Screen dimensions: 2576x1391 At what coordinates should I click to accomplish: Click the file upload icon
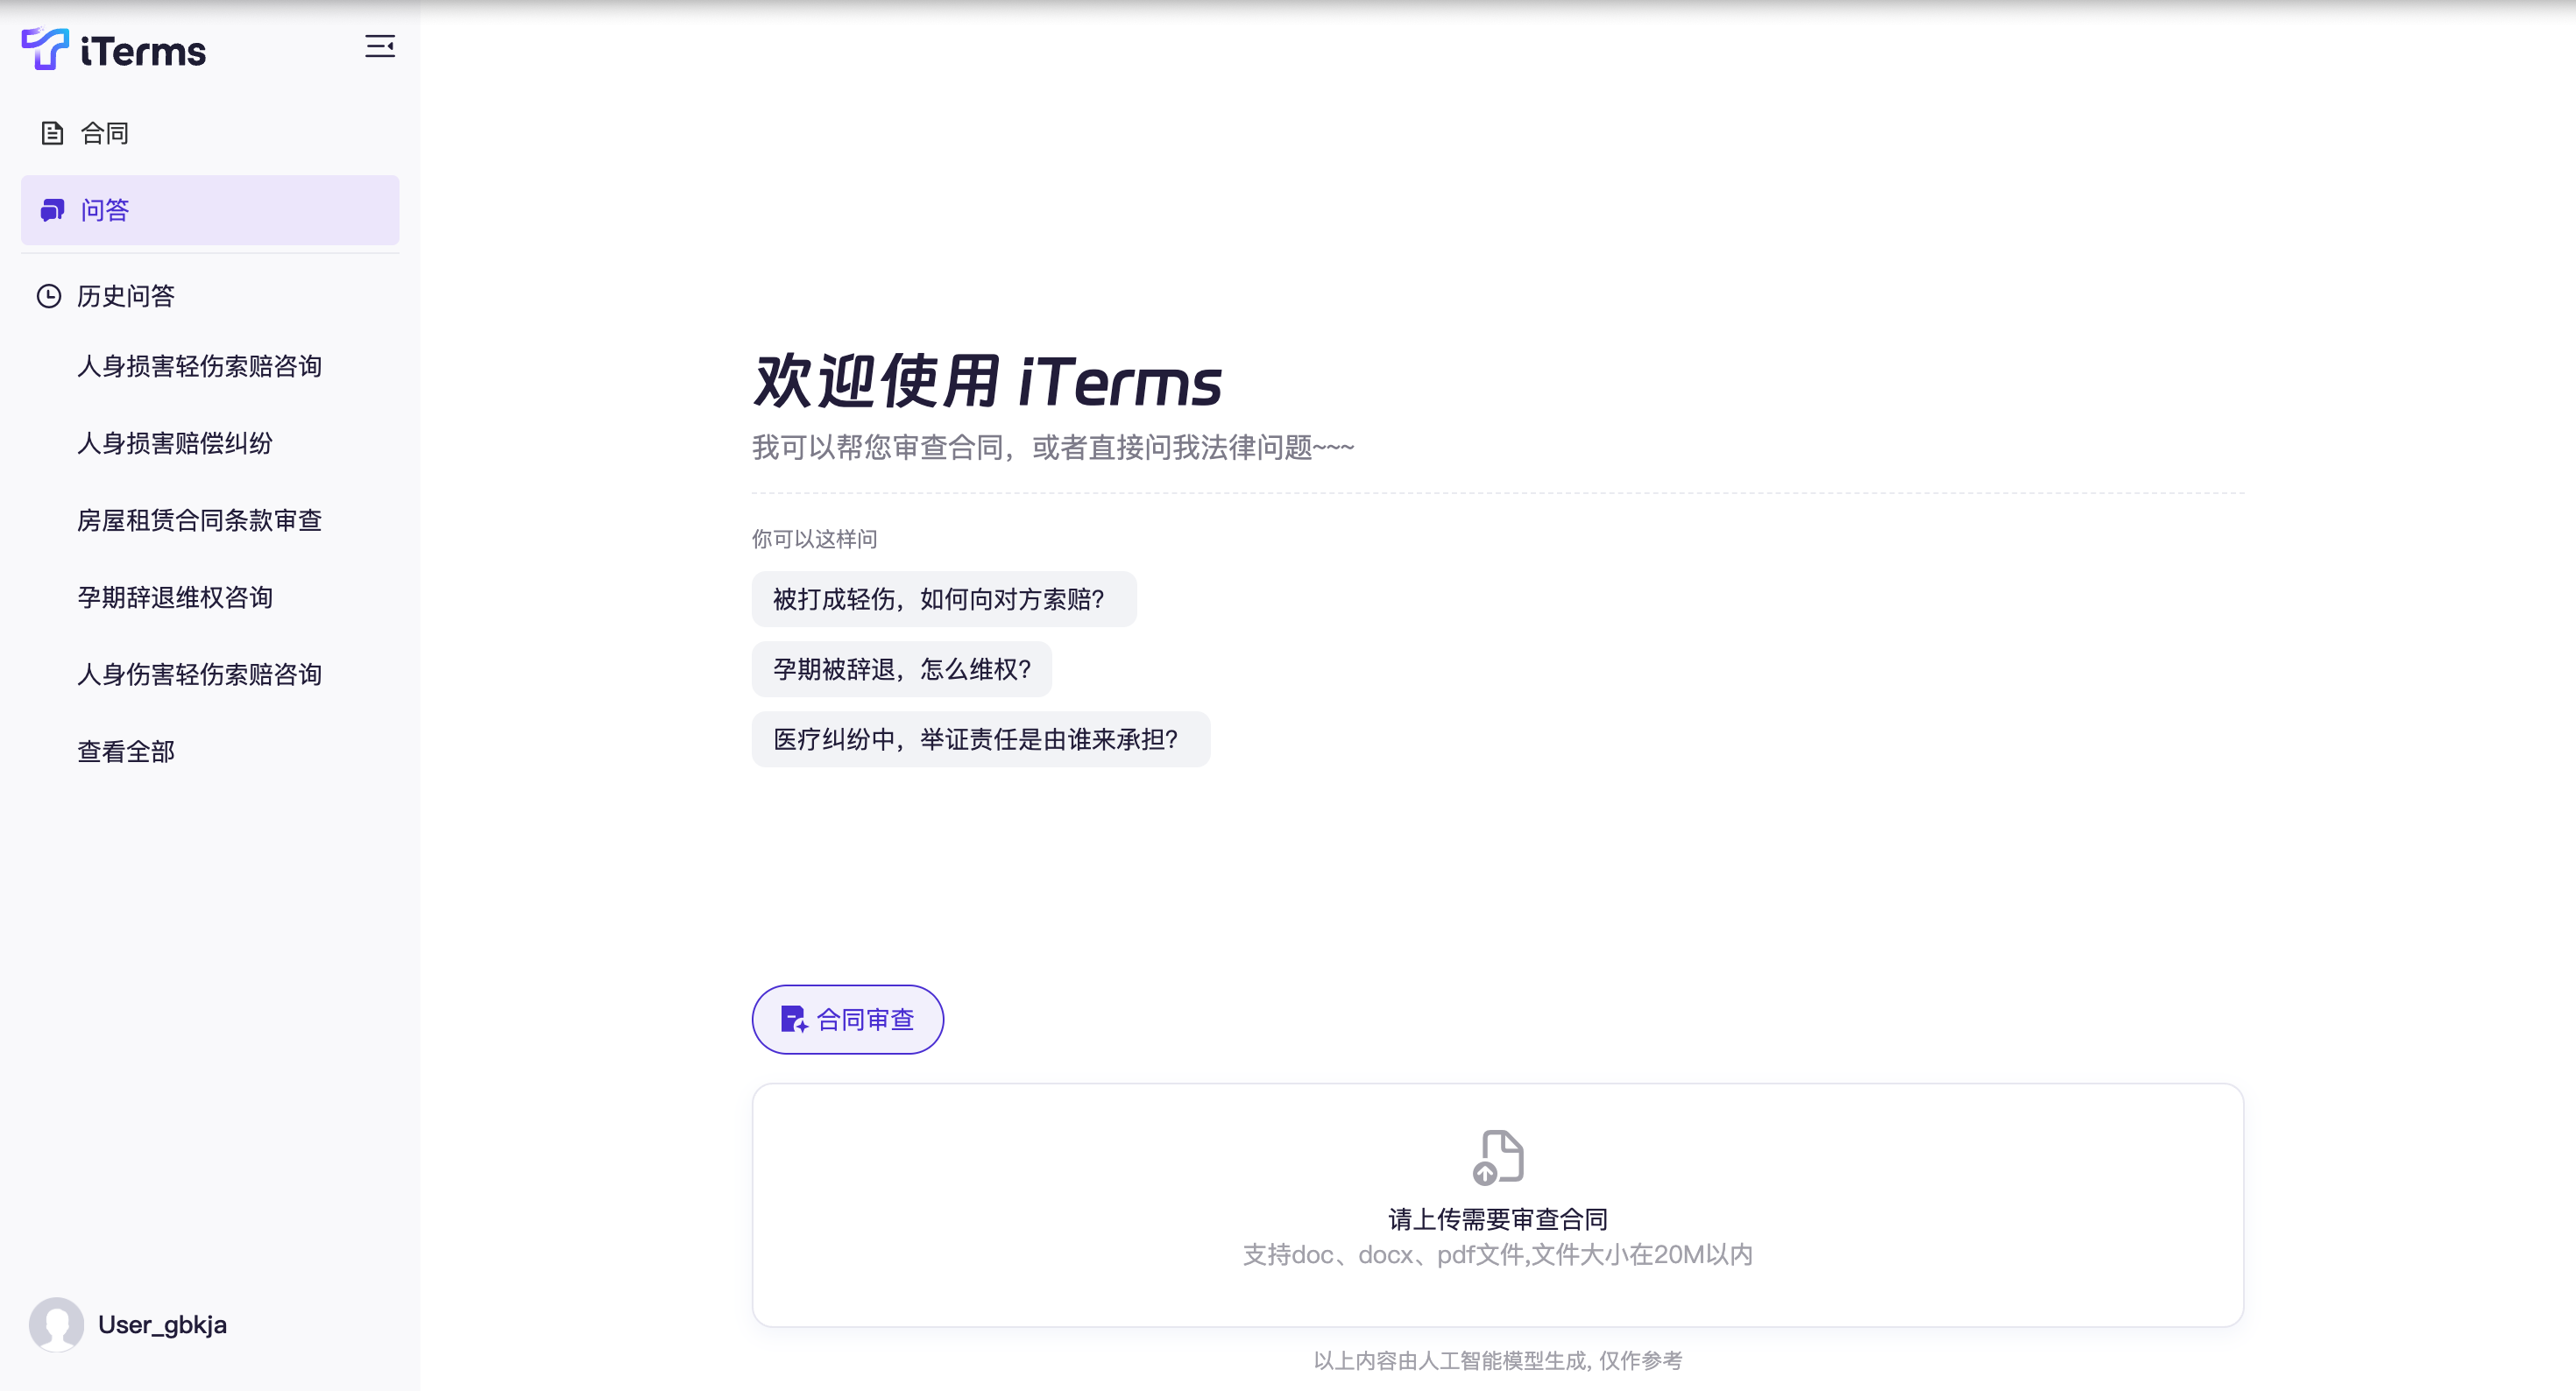[x=1497, y=1157]
